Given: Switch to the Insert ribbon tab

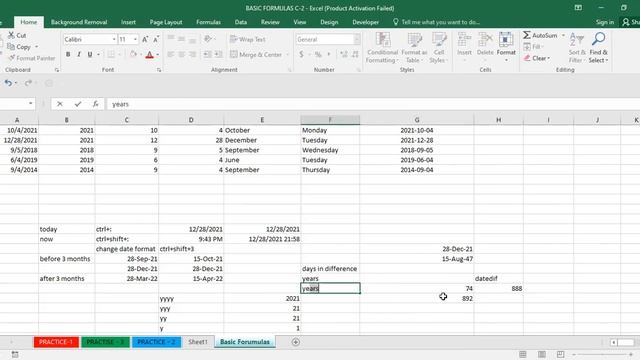Looking at the screenshot, I should pyautogui.click(x=128, y=22).
